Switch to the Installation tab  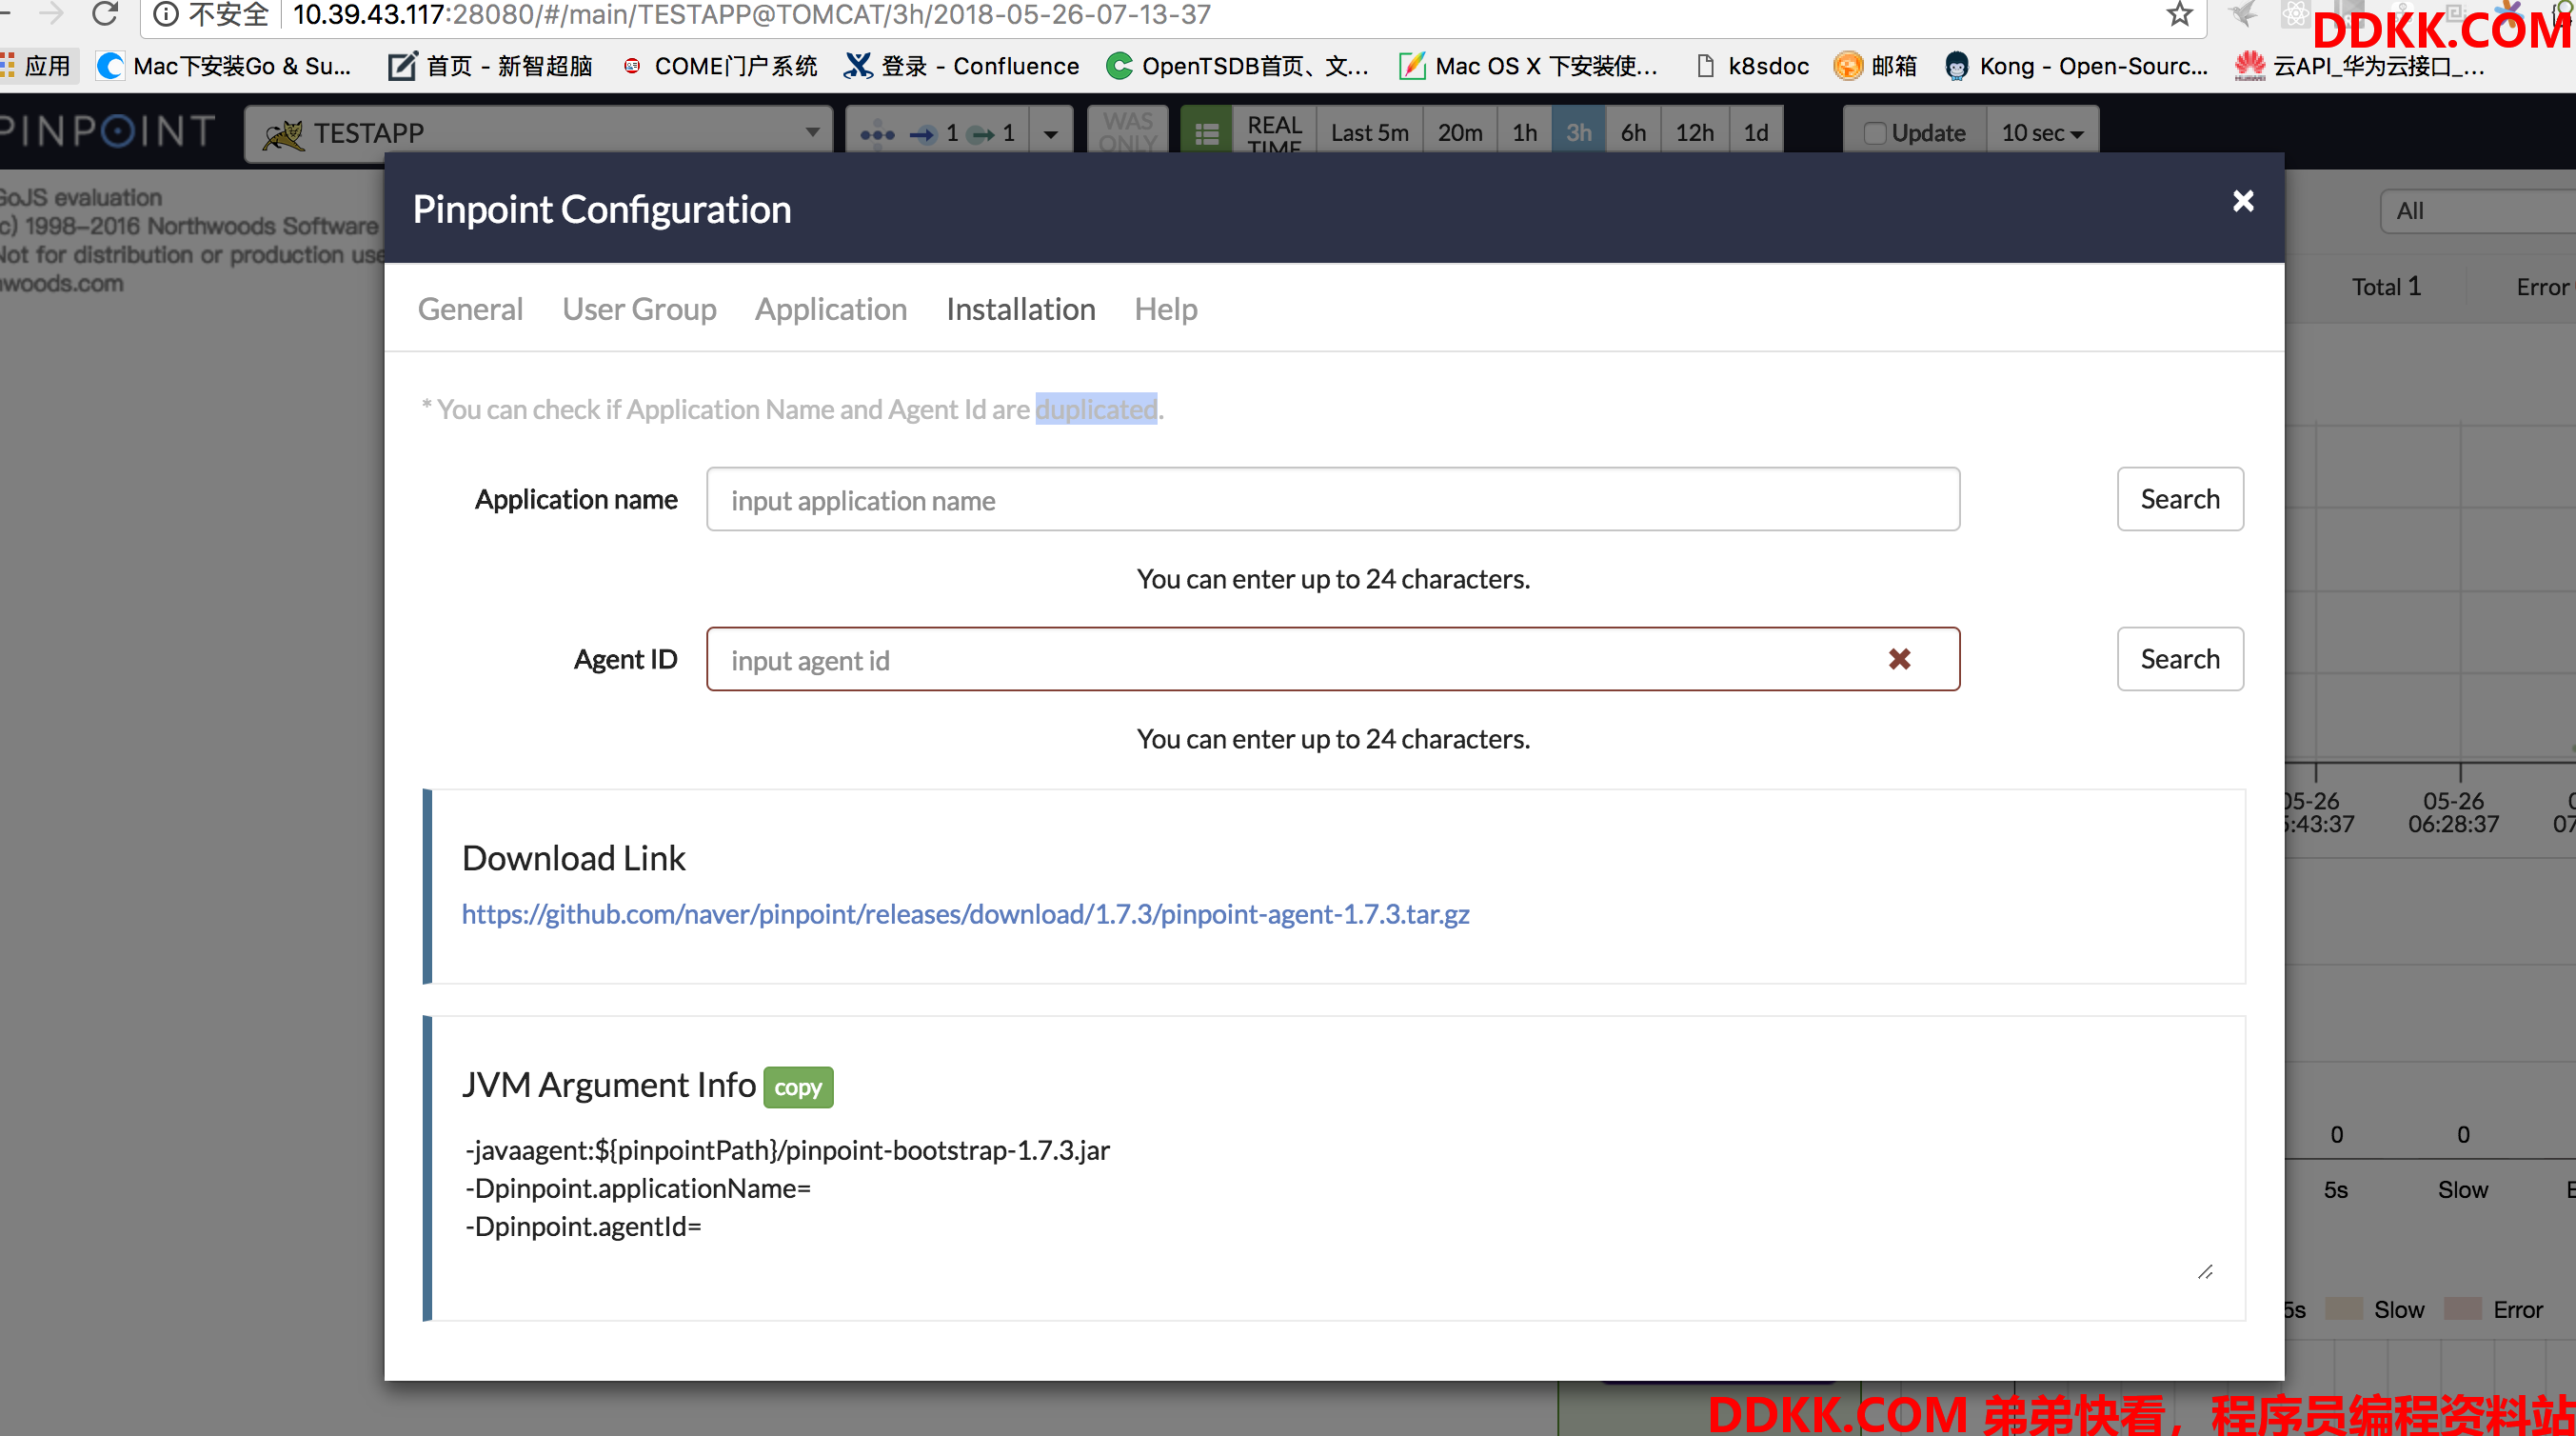(x=1020, y=309)
